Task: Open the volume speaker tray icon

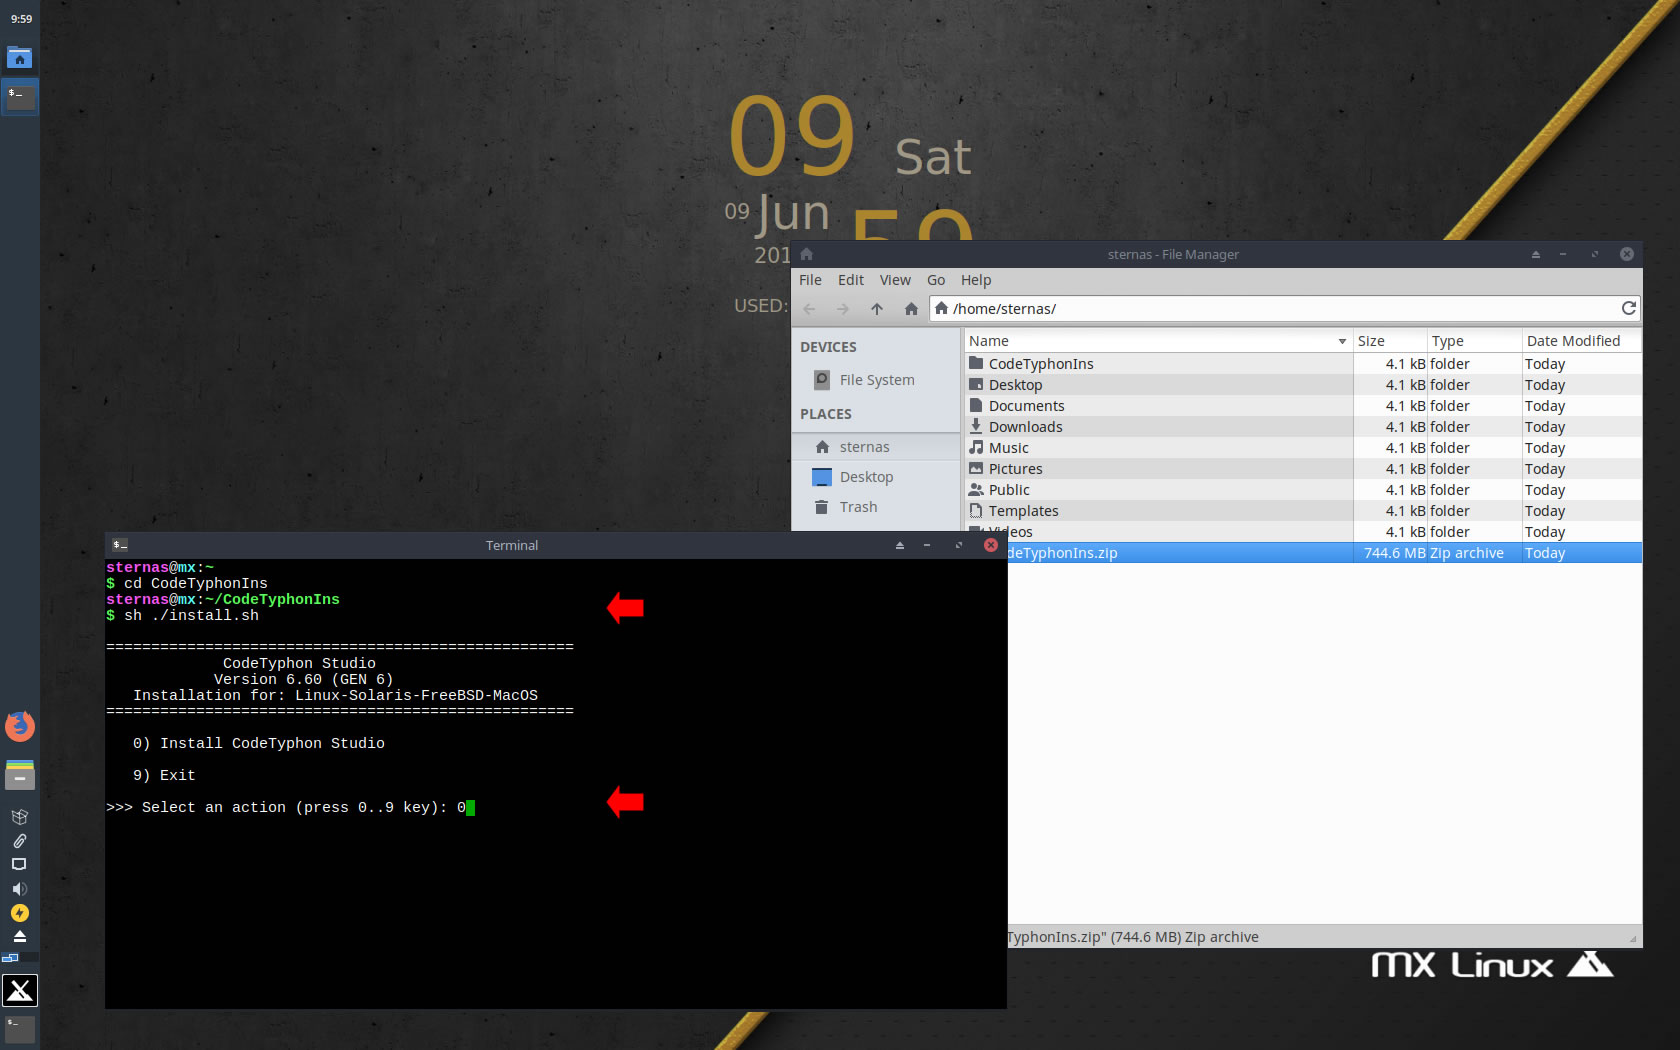Action: [19, 889]
